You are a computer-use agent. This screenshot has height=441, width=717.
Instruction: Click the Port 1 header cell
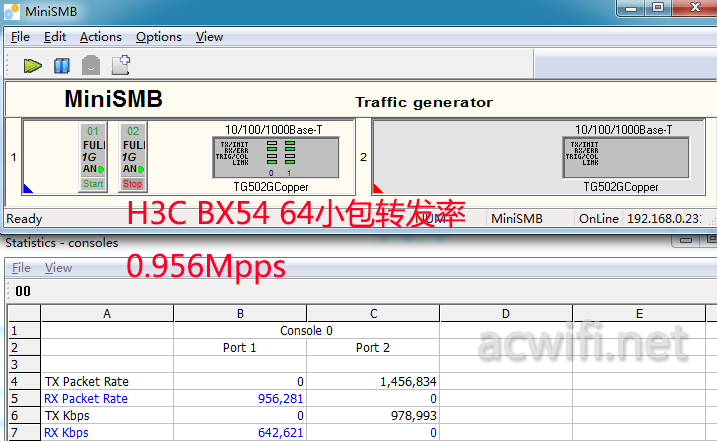click(x=240, y=348)
